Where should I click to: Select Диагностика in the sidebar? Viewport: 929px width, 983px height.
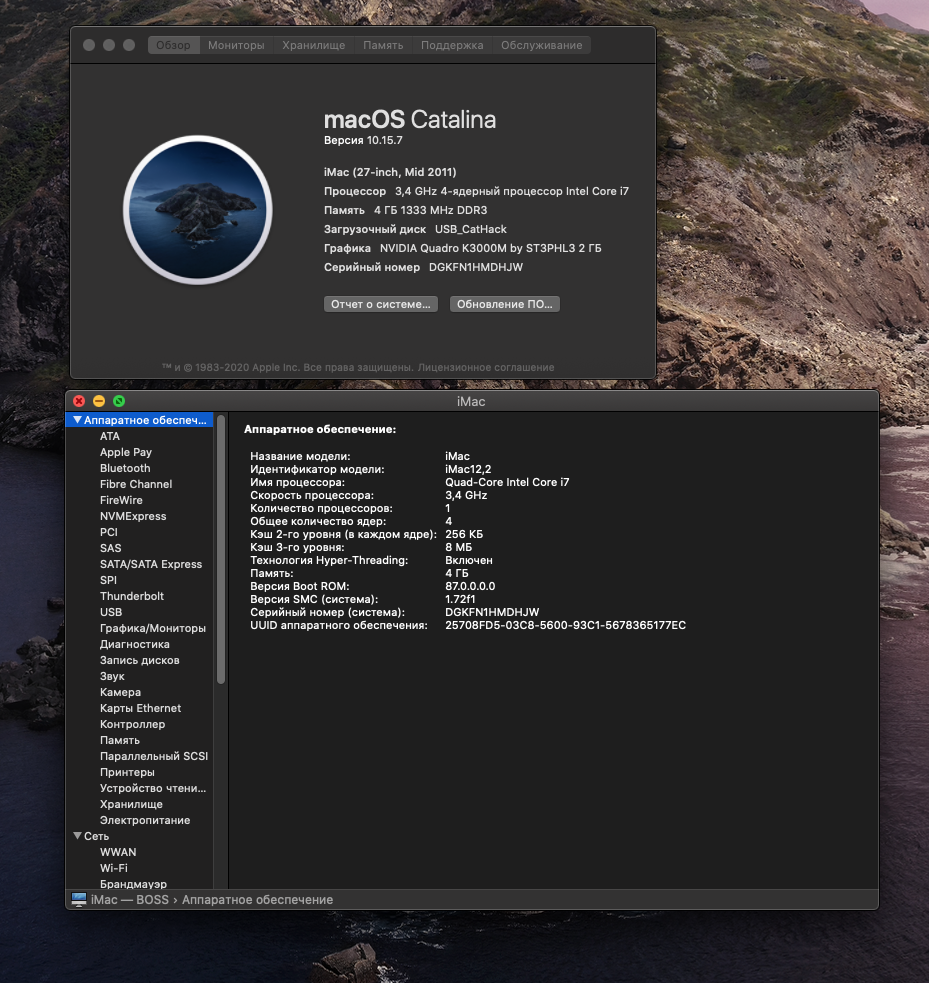134,644
